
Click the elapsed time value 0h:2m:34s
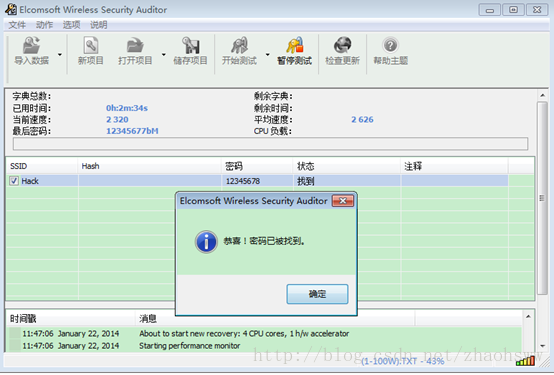[x=127, y=108]
